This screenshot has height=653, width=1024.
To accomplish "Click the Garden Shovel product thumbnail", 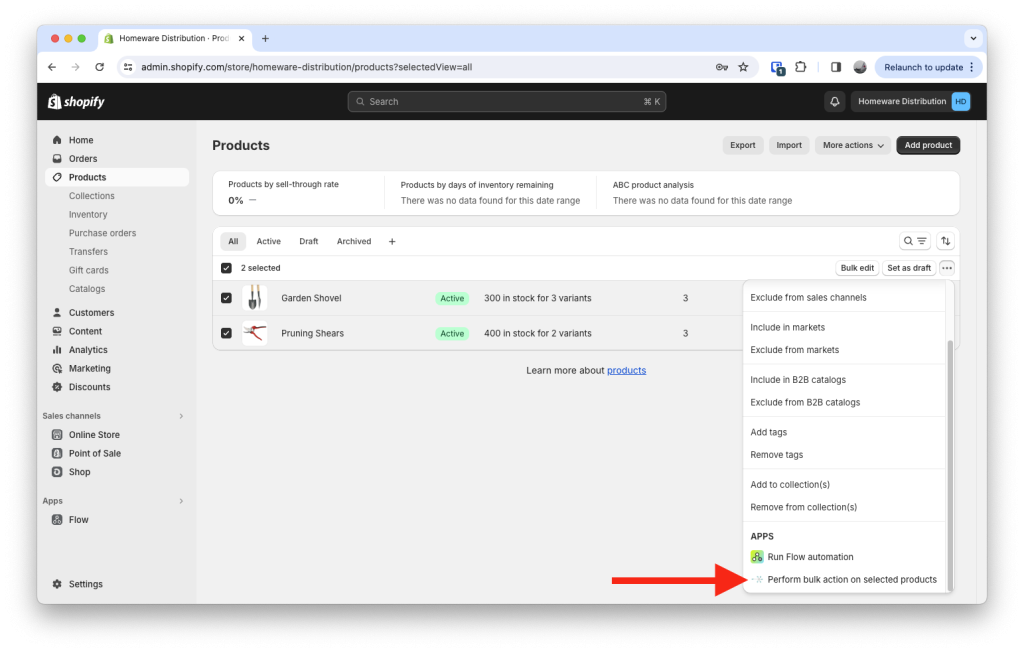I will tap(255, 298).
